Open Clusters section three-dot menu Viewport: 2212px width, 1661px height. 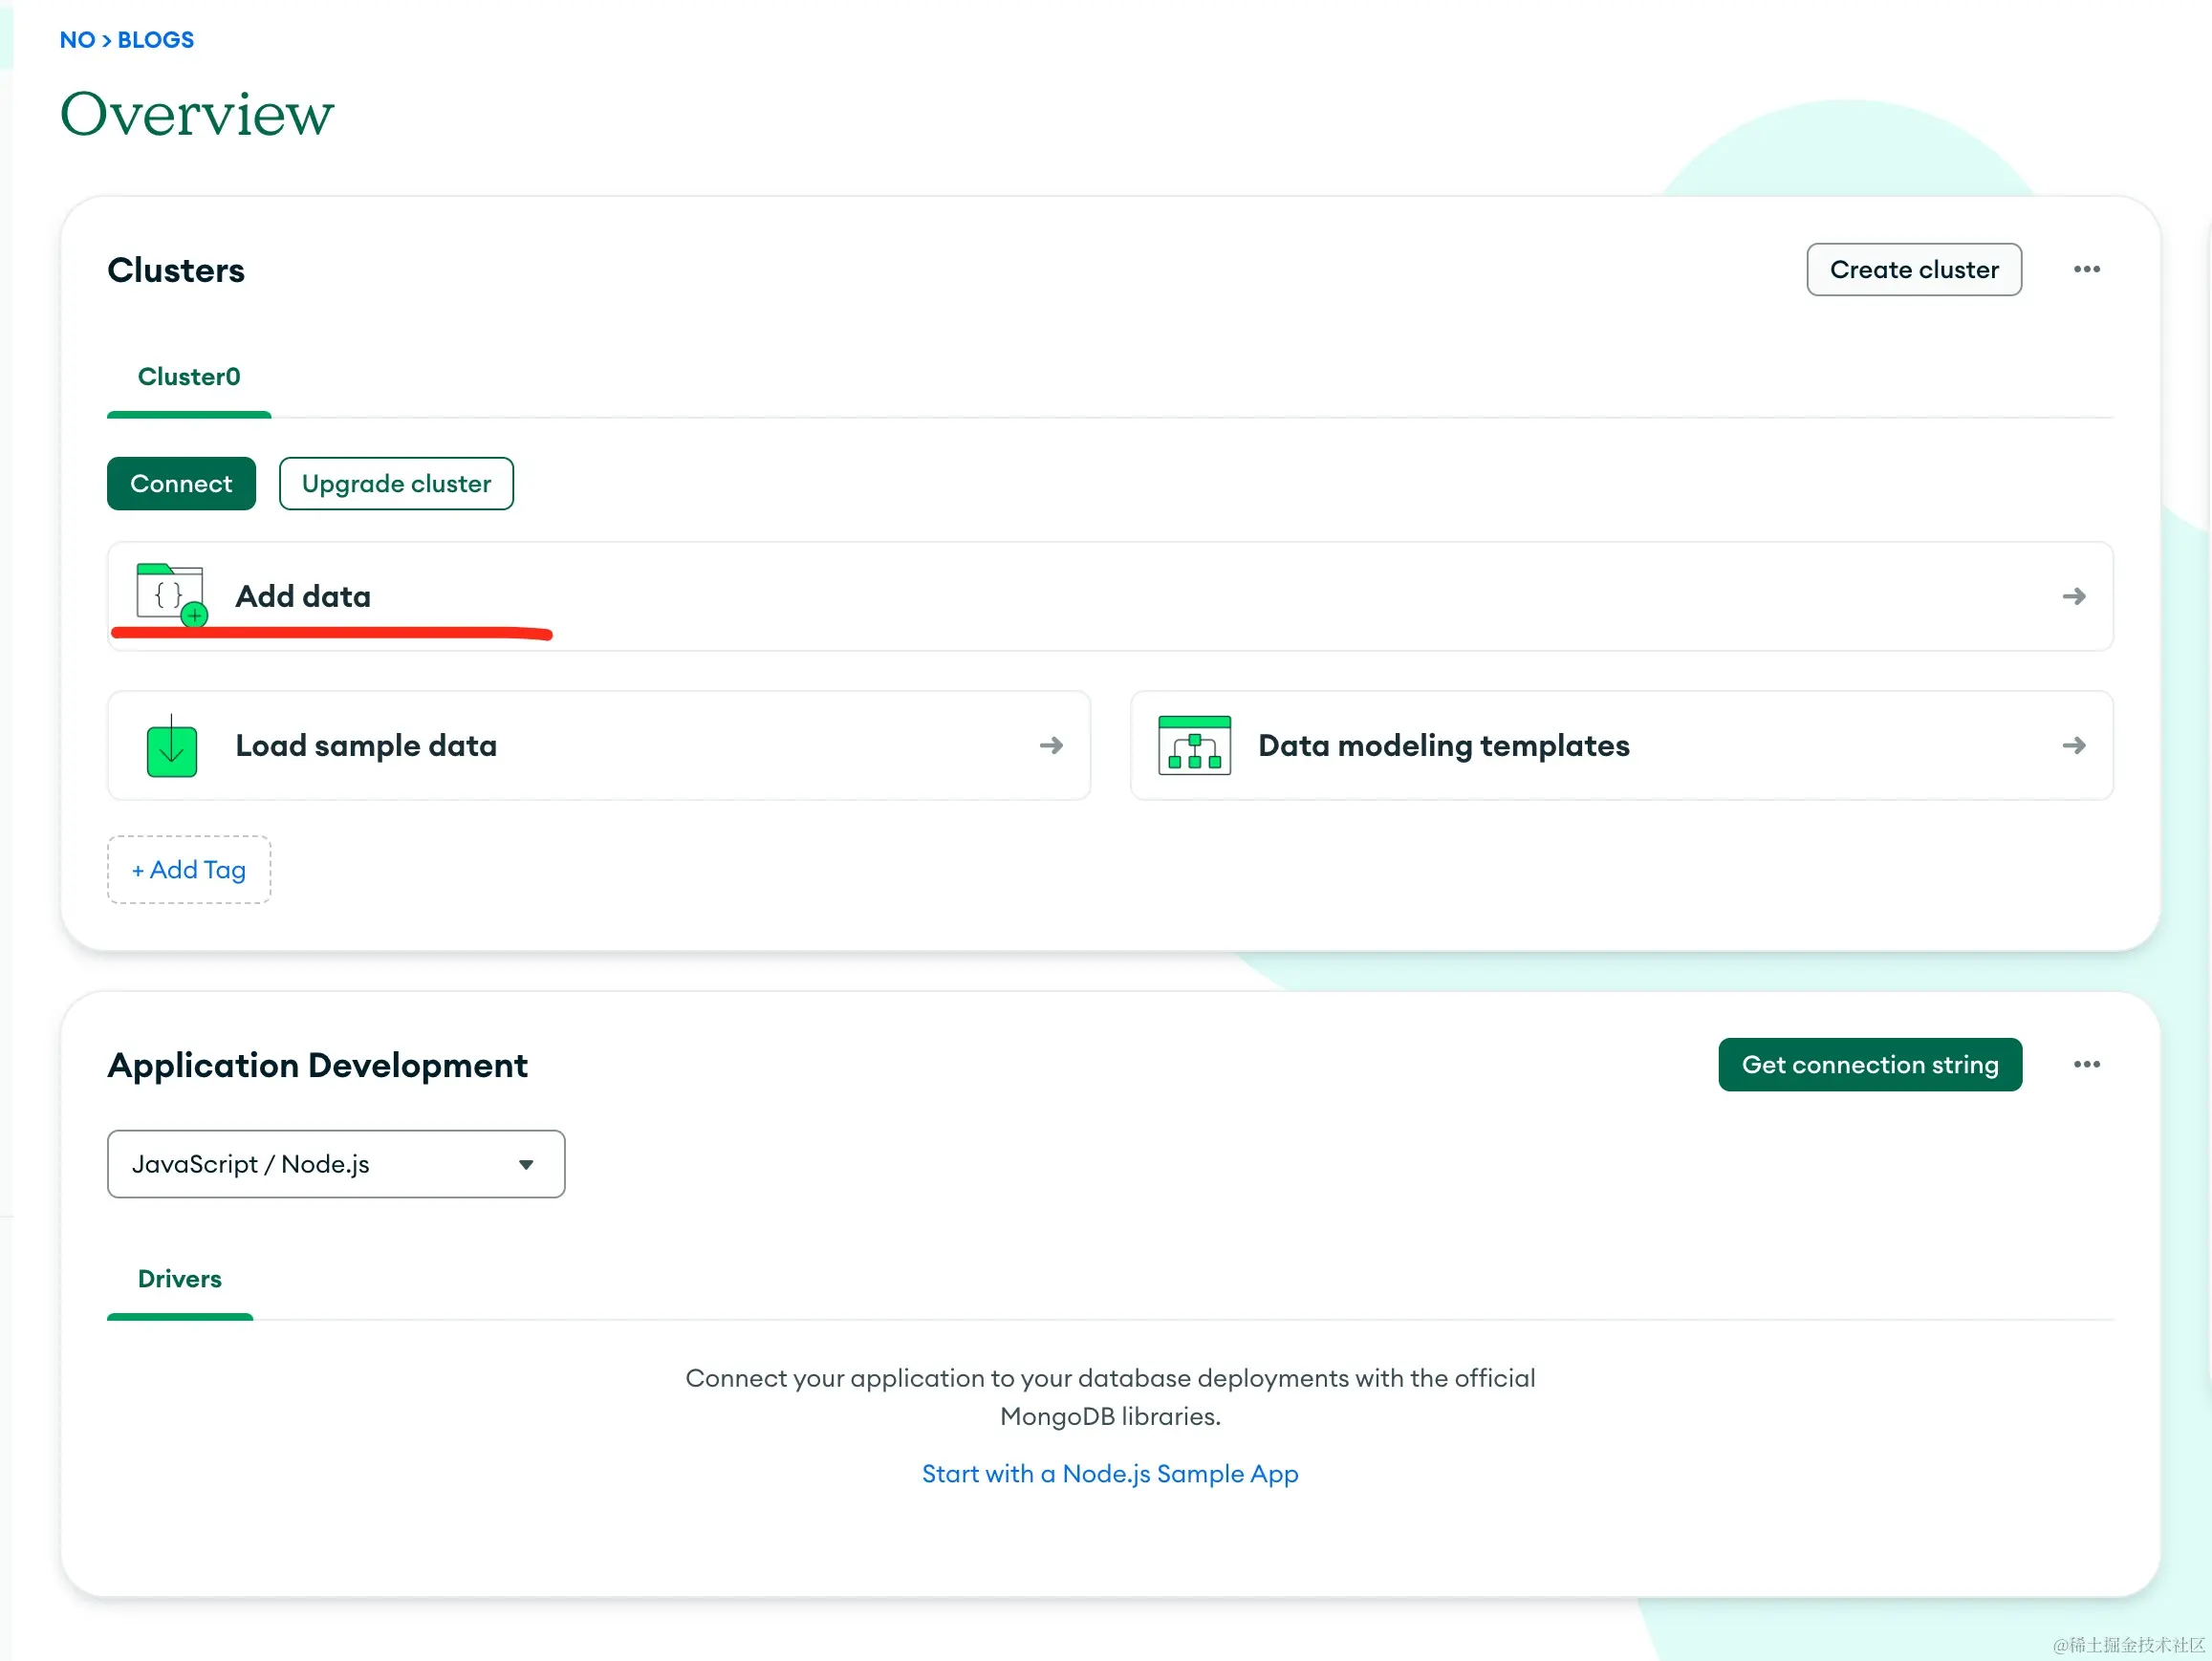pyautogui.click(x=2086, y=270)
